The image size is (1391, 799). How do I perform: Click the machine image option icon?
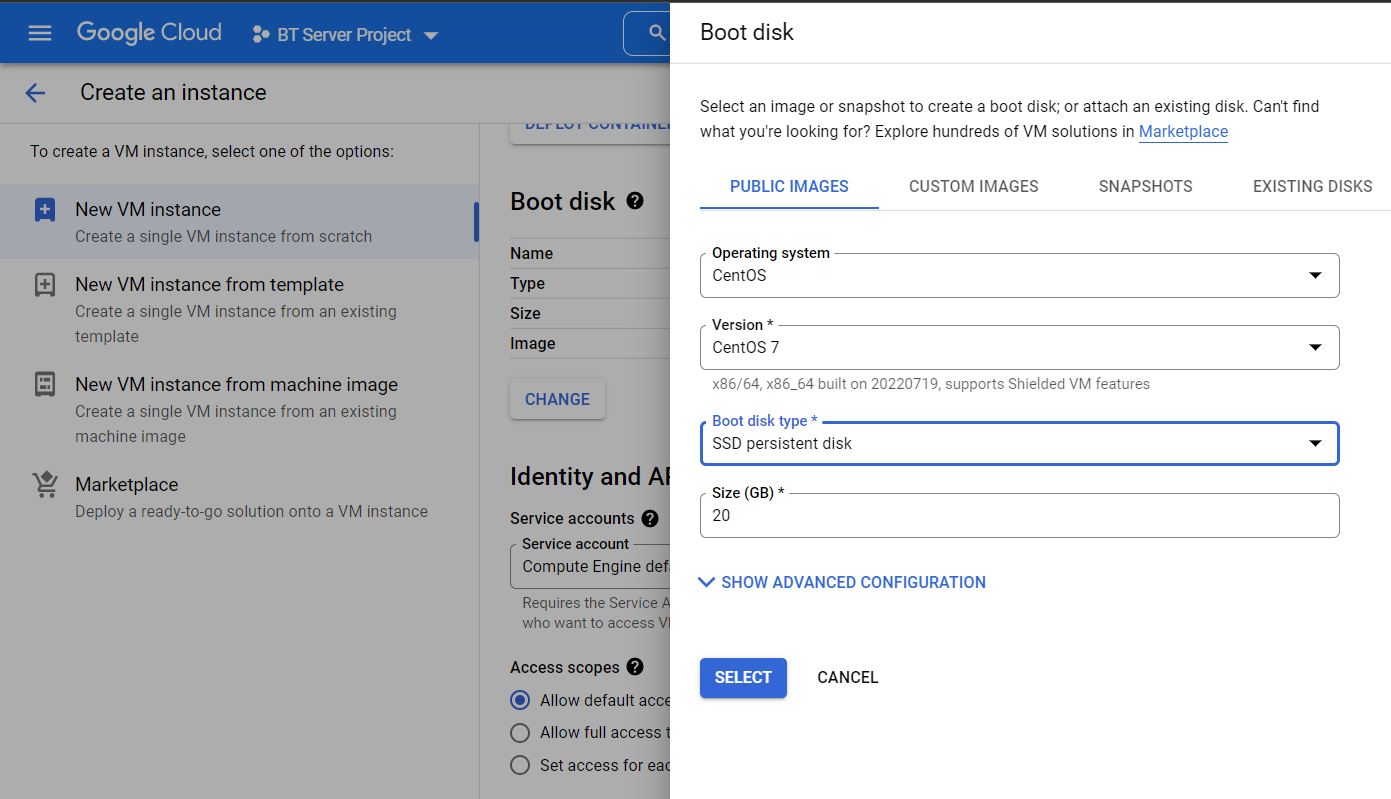click(x=45, y=385)
